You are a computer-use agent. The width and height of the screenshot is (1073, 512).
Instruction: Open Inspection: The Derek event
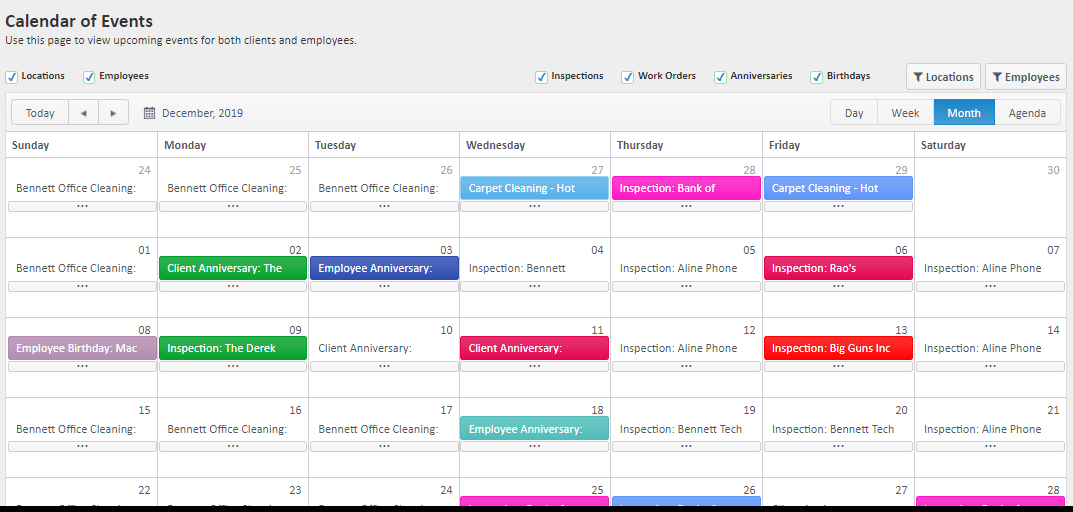(x=233, y=348)
